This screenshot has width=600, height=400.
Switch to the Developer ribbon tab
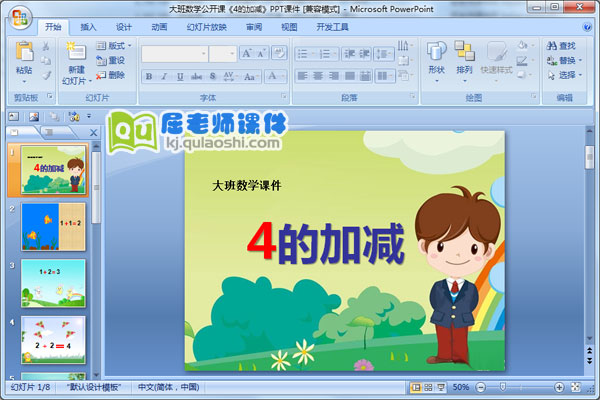(332, 27)
